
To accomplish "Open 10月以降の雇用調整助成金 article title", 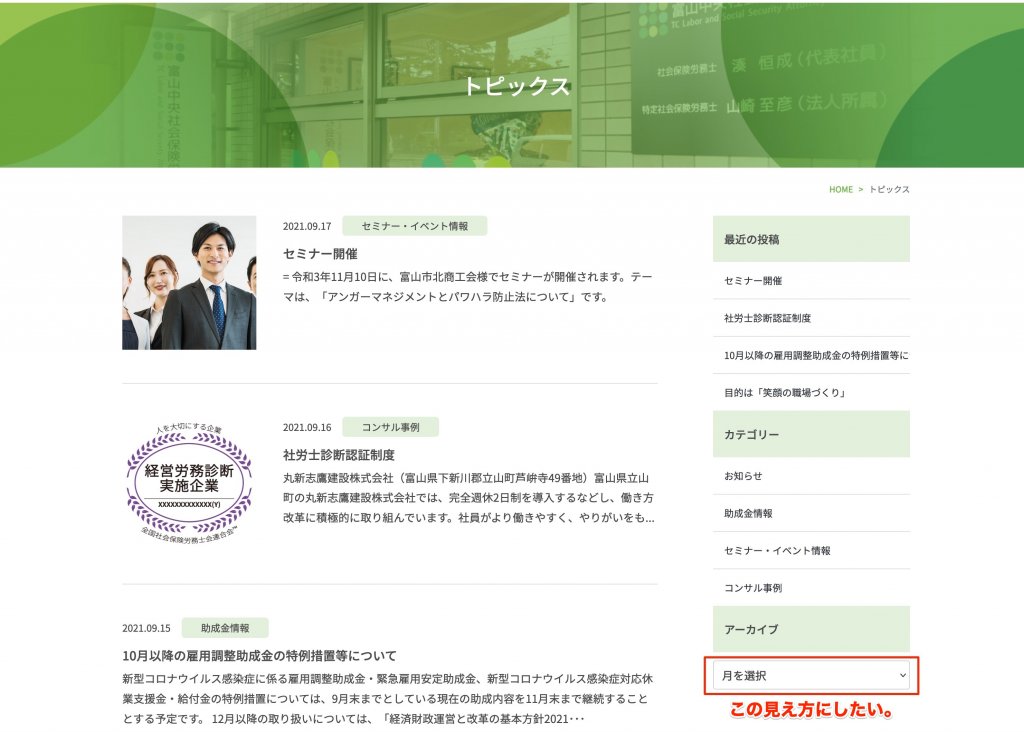I will (x=259, y=656).
